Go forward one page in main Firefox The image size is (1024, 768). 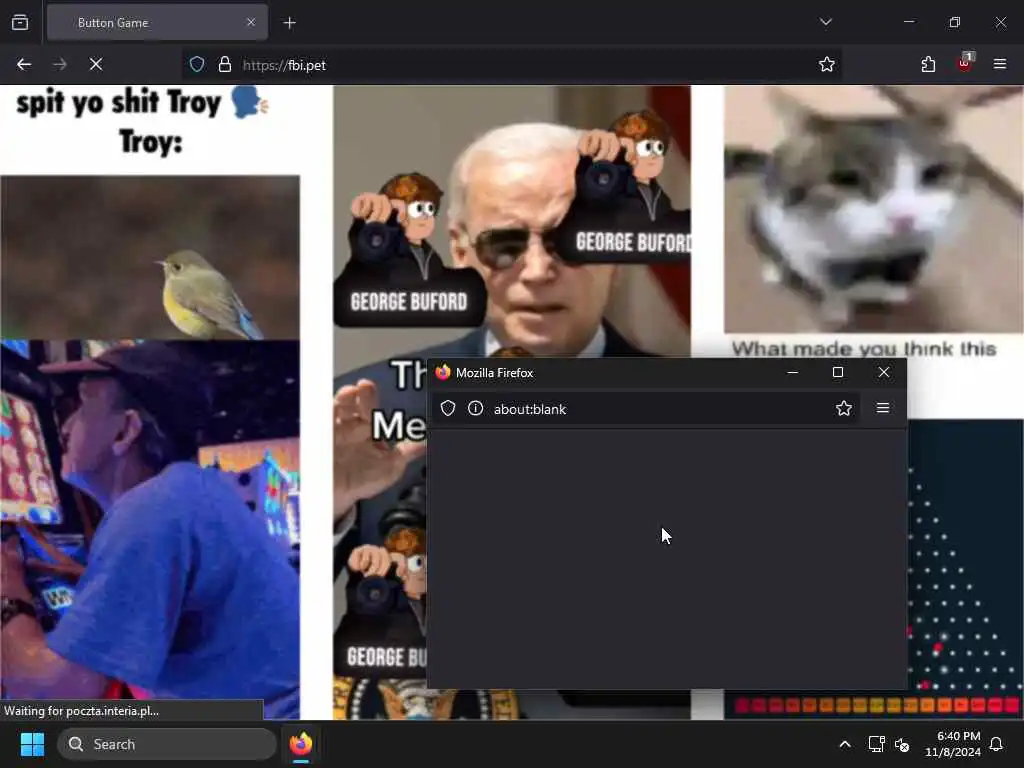pos(60,64)
